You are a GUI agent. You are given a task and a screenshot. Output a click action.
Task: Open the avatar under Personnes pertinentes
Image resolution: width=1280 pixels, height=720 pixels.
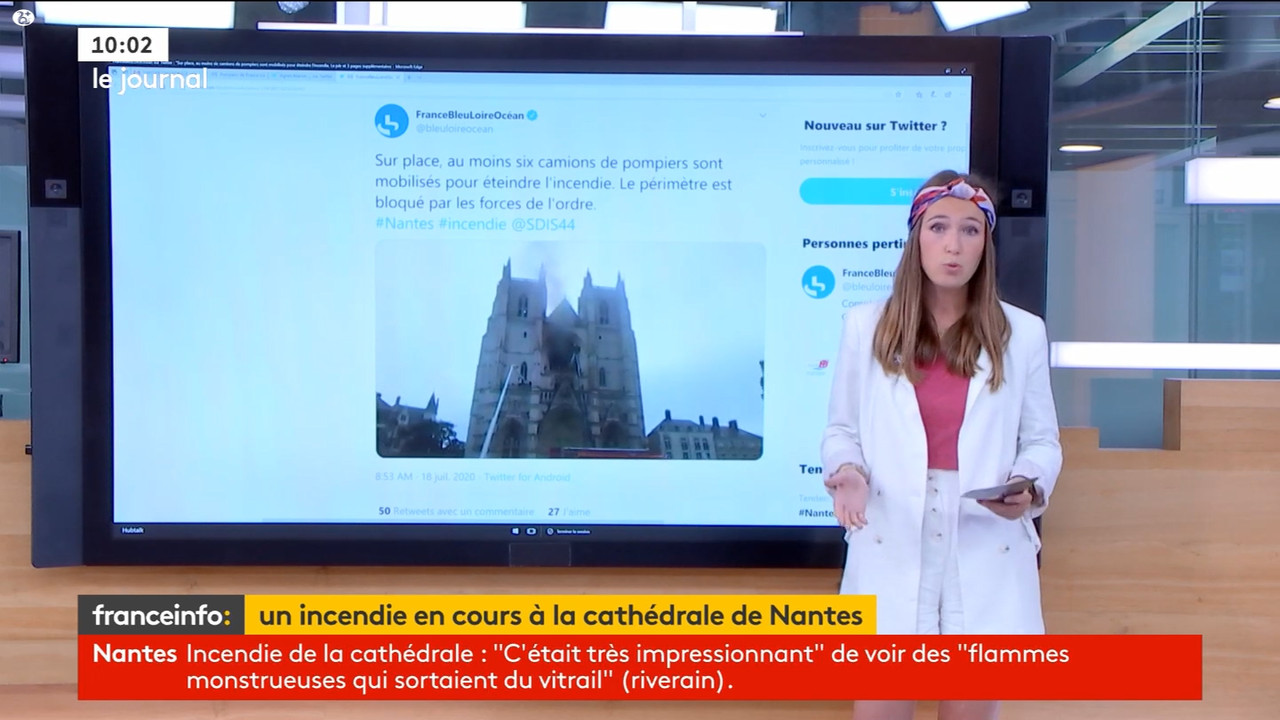tap(818, 282)
